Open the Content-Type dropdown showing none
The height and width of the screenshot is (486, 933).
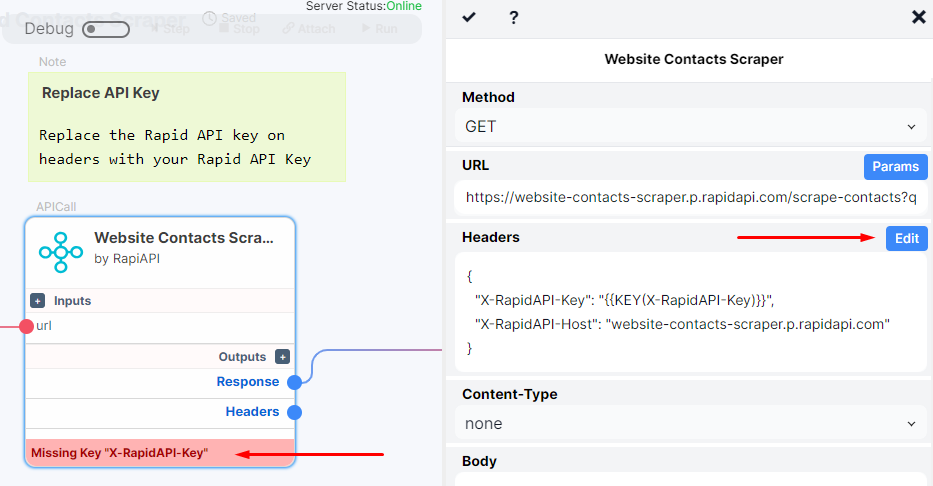click(691, 424)
